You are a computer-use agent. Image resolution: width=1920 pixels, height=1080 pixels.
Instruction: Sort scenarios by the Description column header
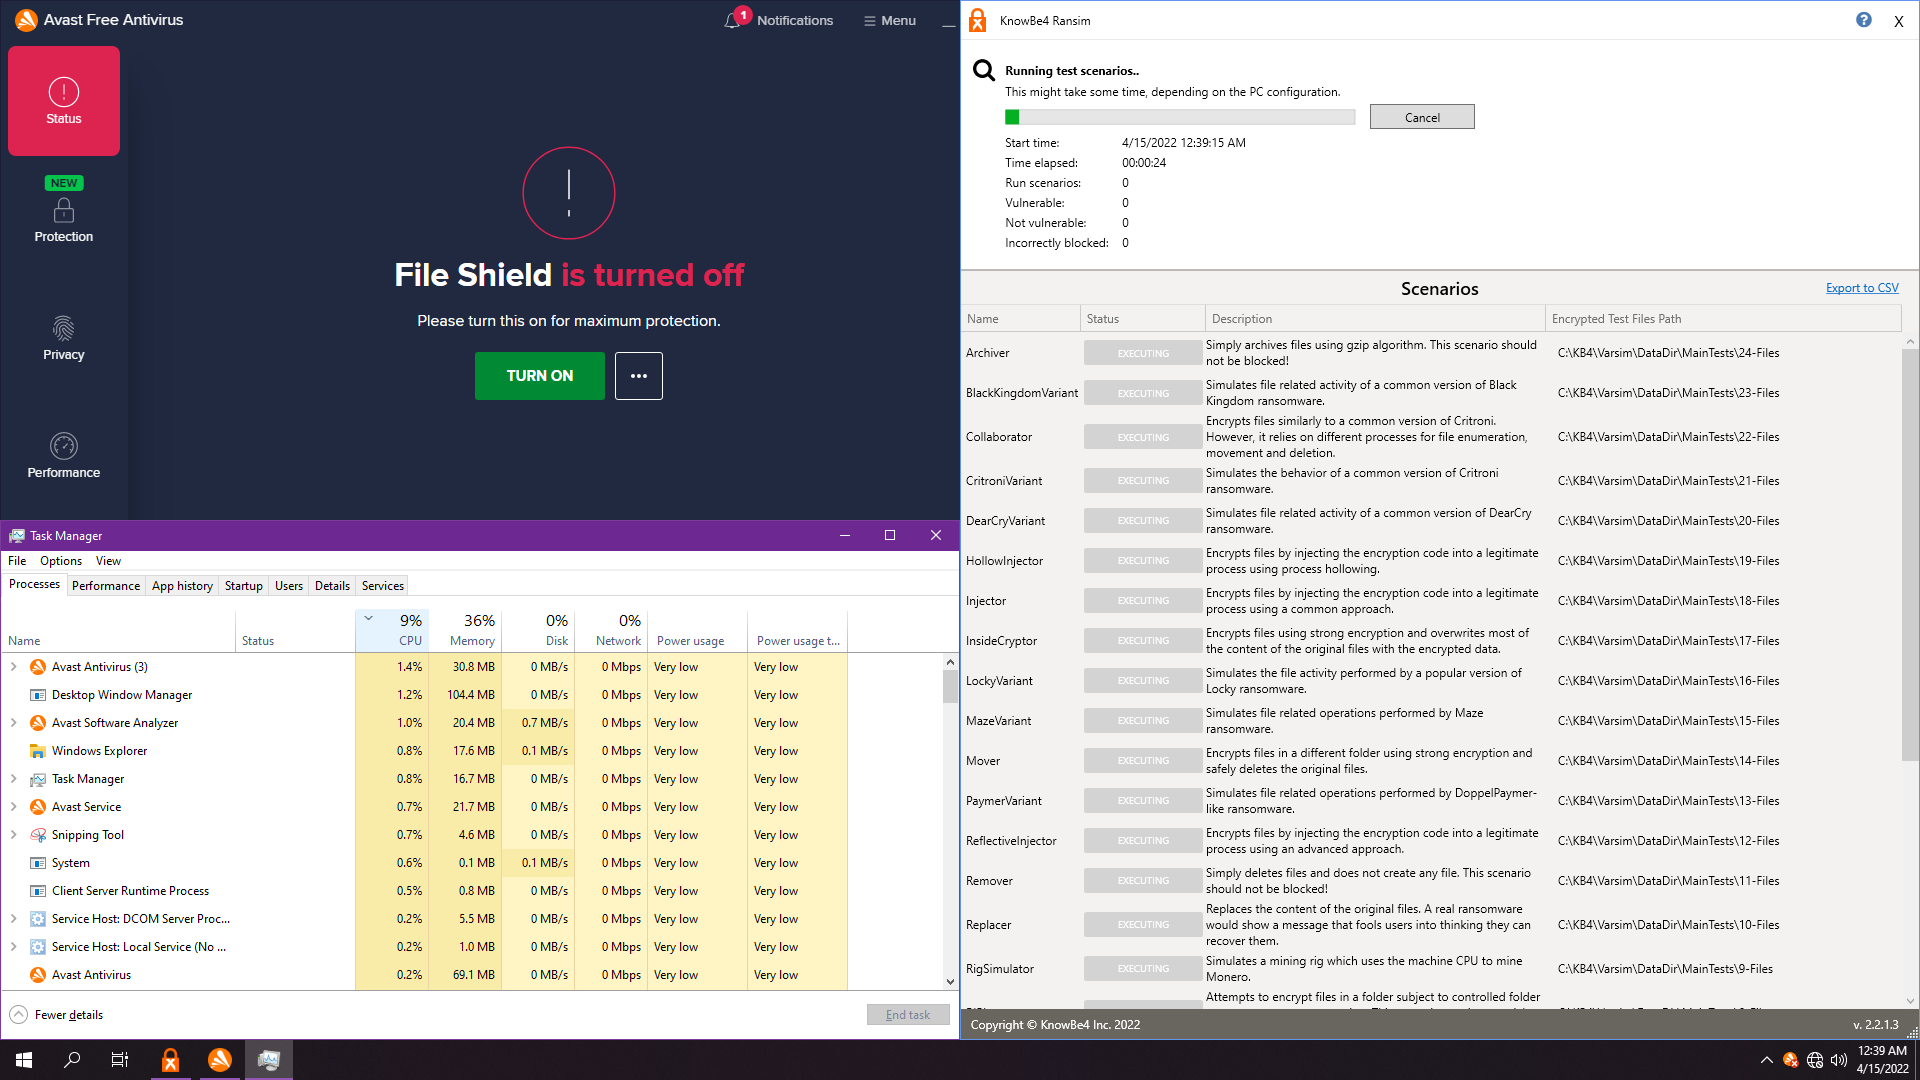click(x=1375, y=319)
